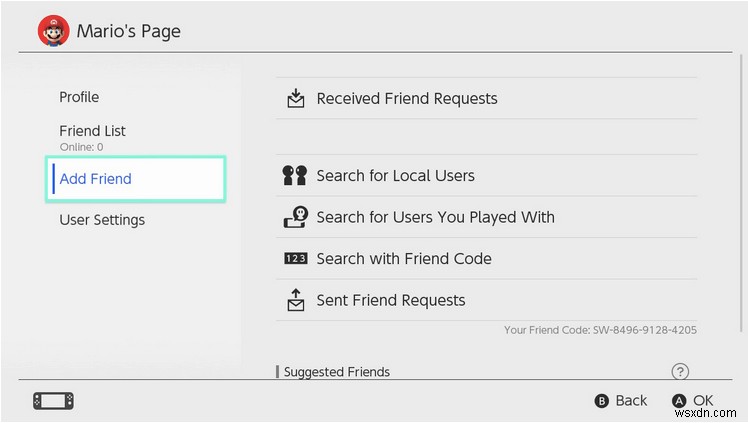Select Search for Users You Played With

(435, 217)
